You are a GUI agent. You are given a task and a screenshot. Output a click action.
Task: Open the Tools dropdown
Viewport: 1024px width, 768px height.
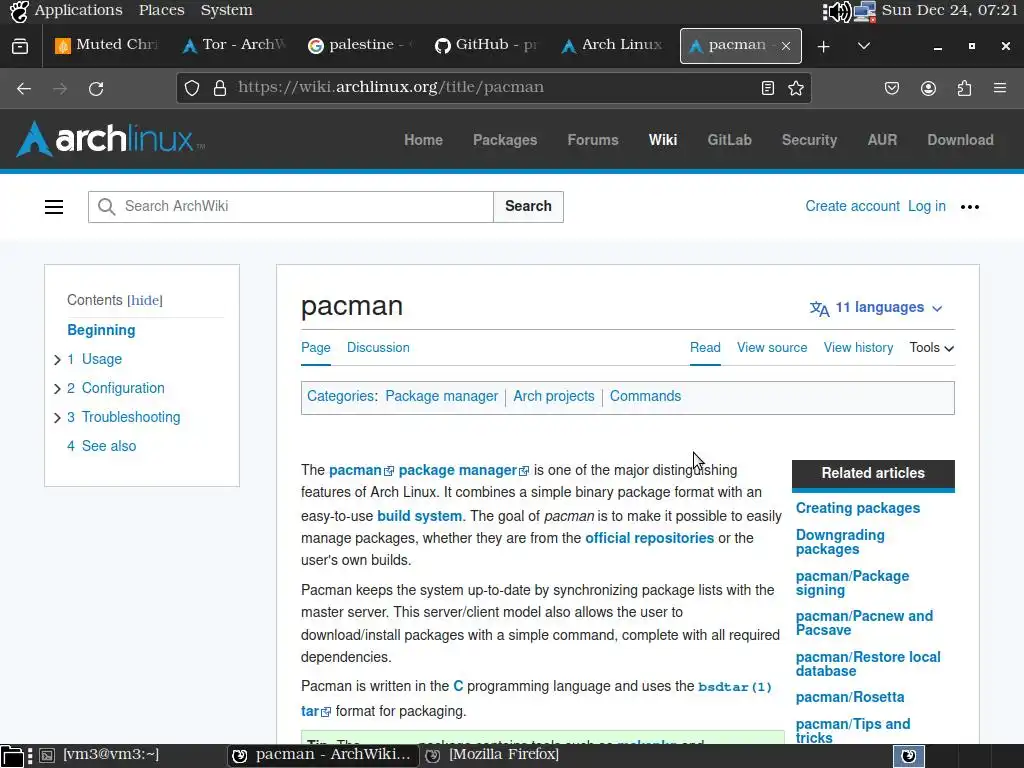(932, 347)
